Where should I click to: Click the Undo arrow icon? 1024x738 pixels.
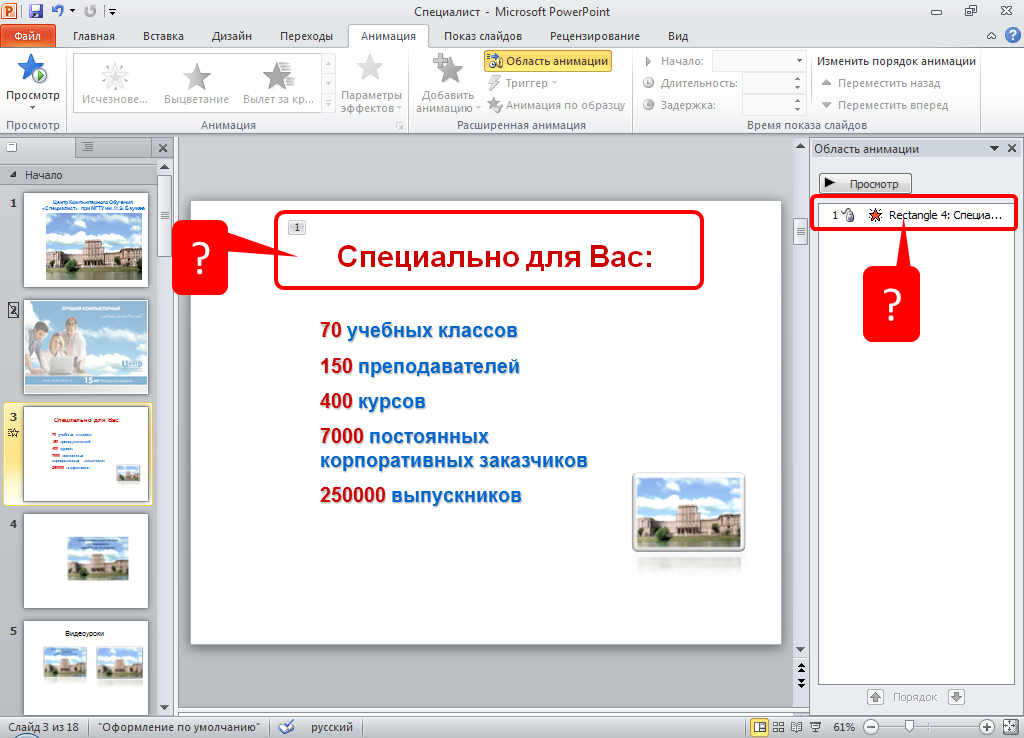[x=58, y=11]
